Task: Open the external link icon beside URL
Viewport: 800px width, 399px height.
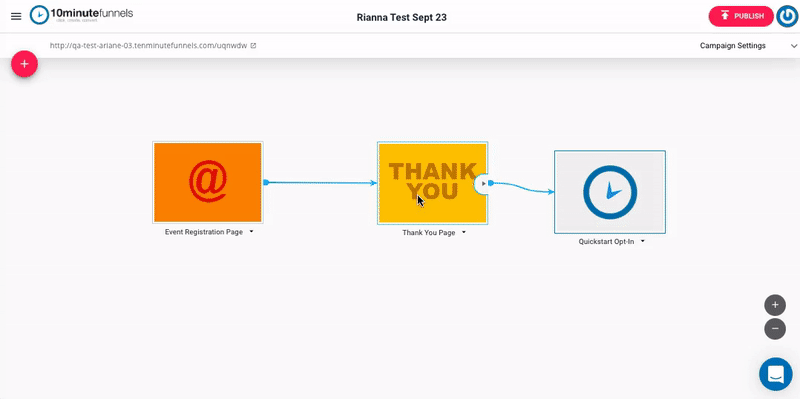Action: pos(254,45)
